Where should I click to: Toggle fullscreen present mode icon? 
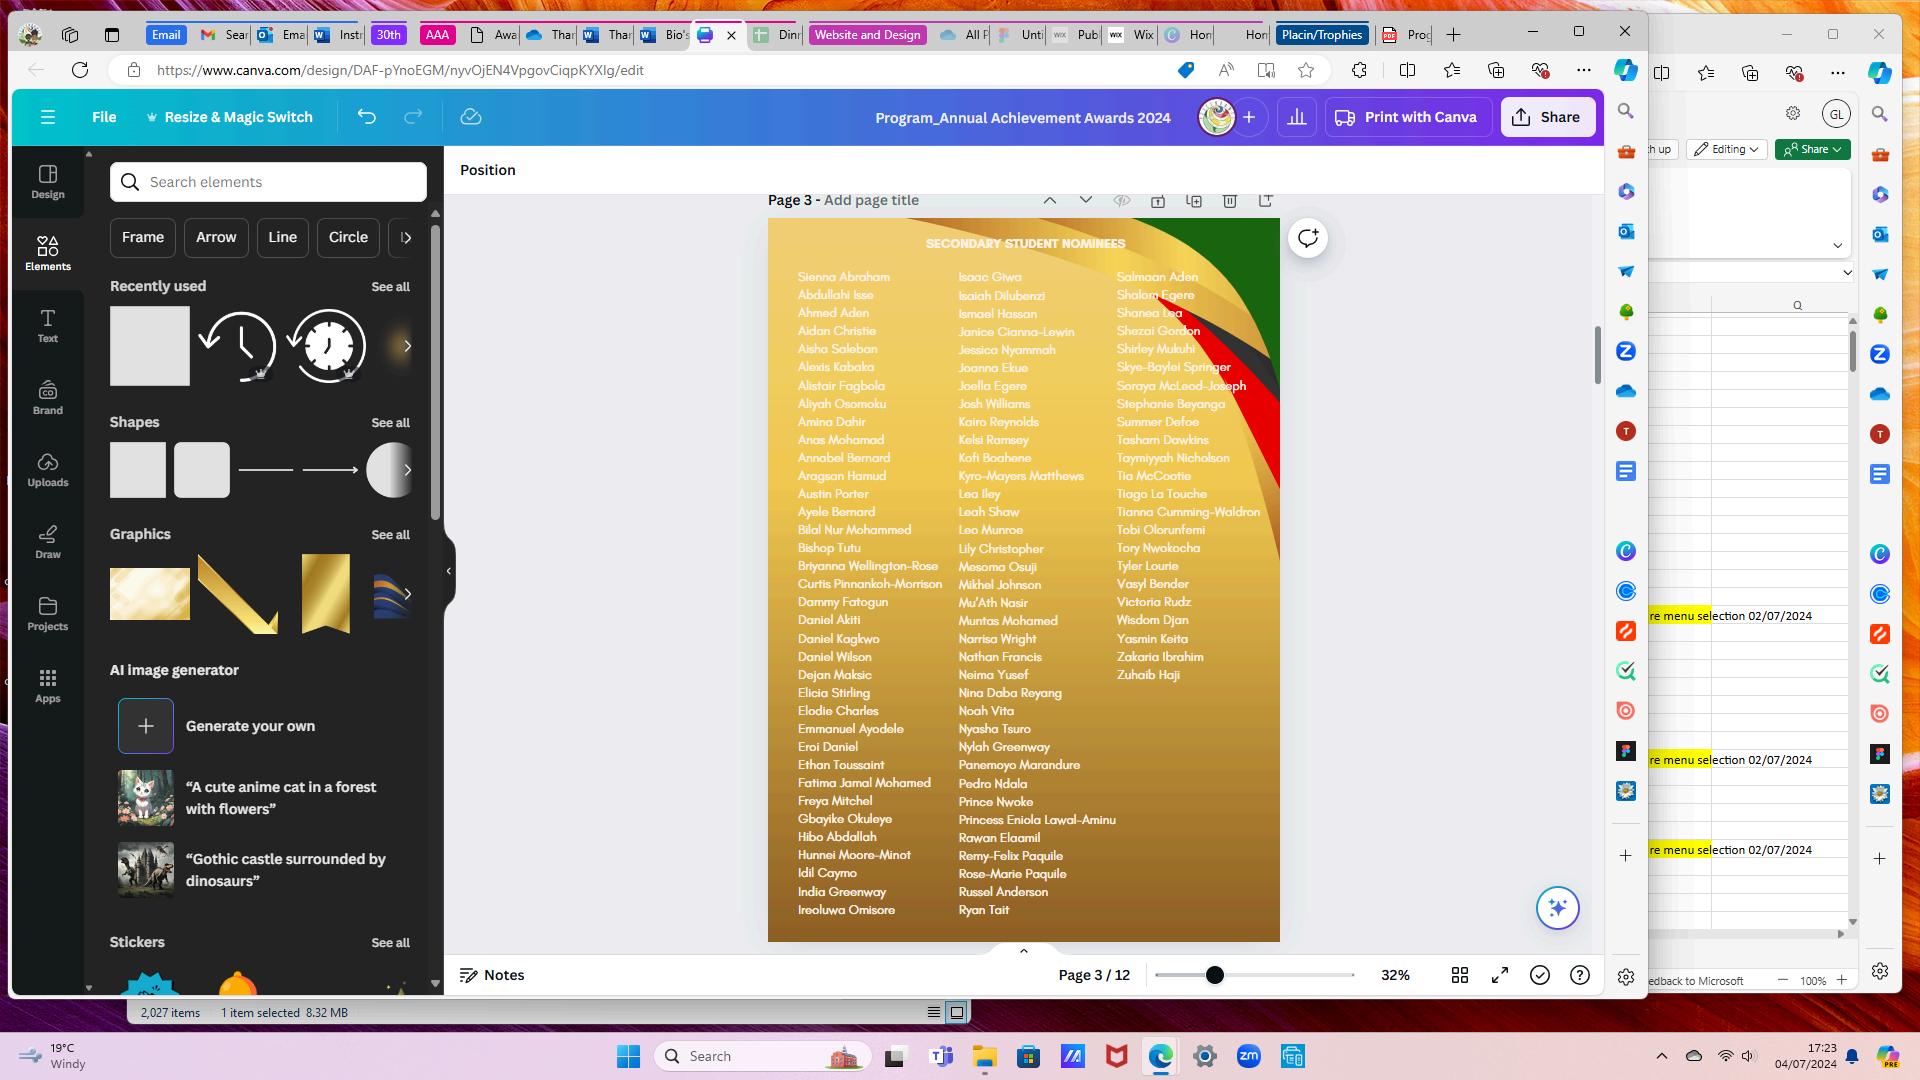[1500, 975]
